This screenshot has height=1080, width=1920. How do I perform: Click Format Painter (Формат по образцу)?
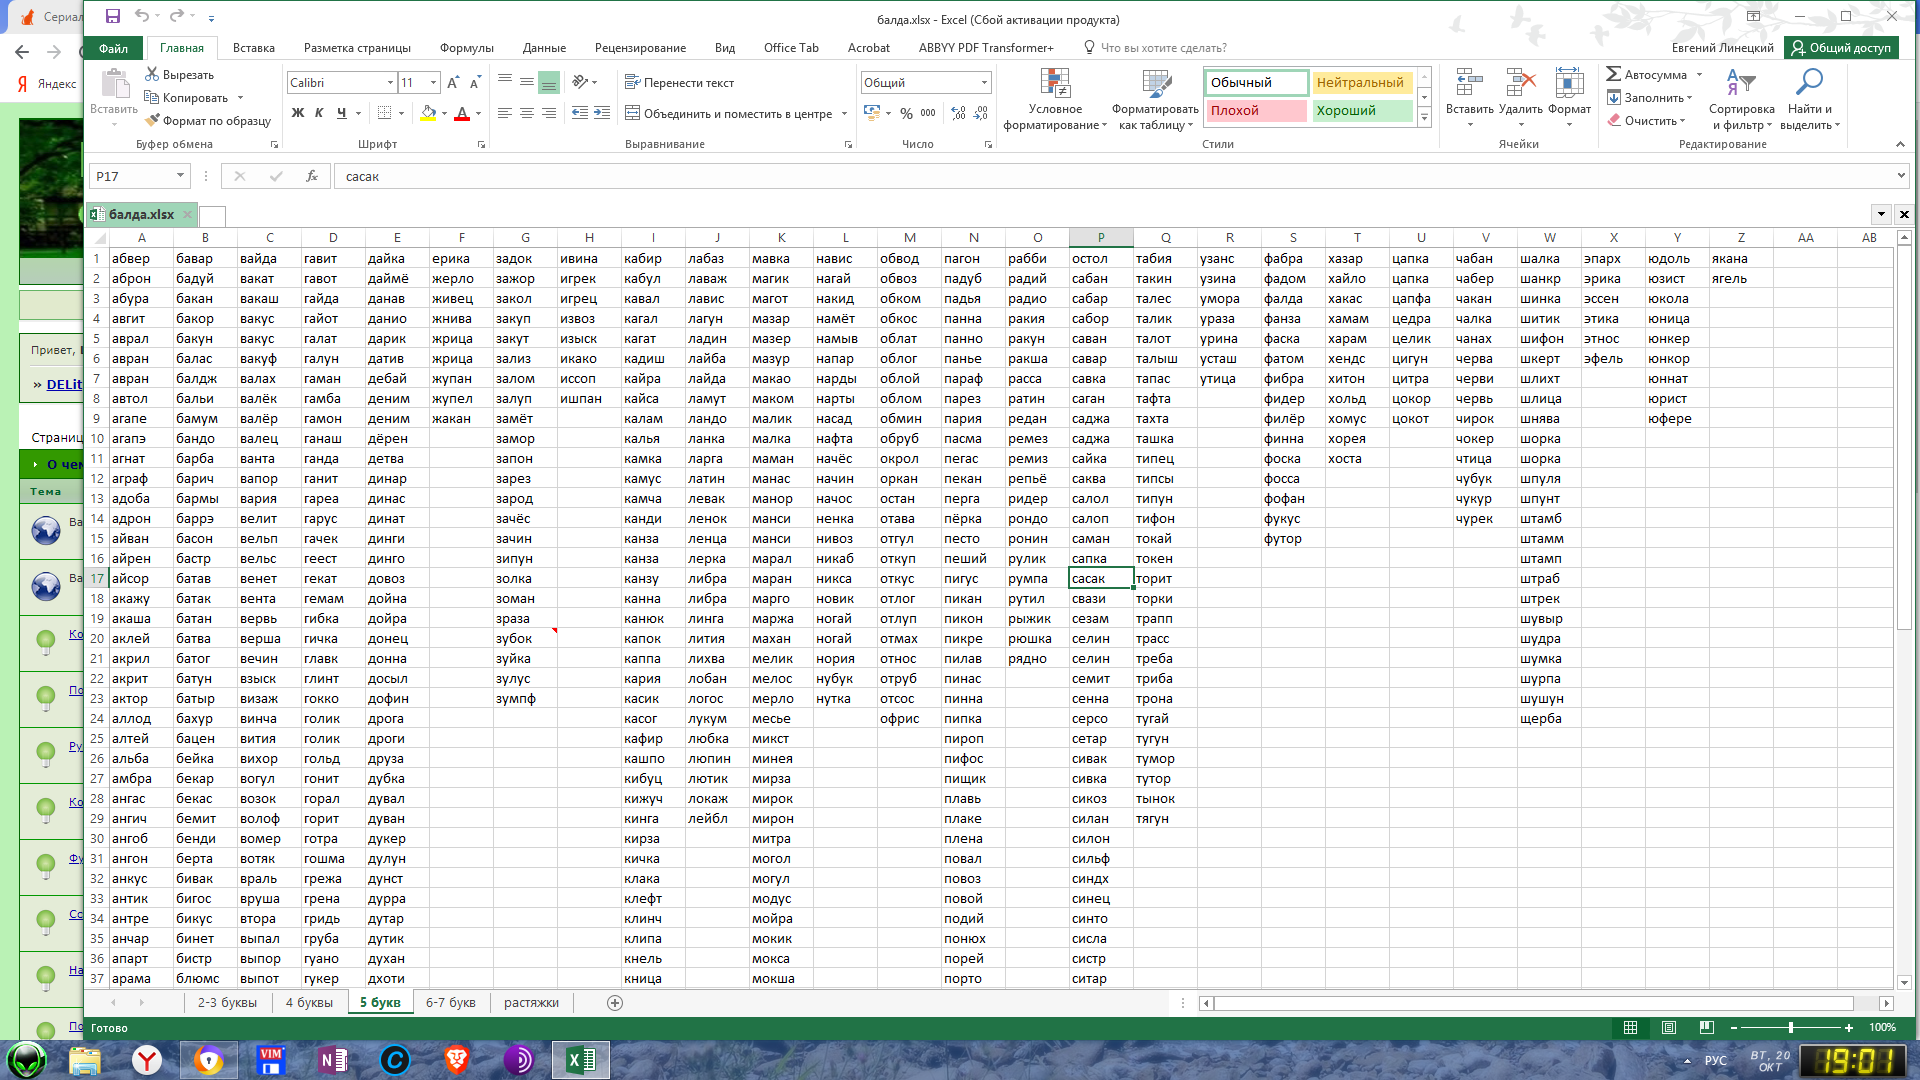pyautogui.click(x=208, y=121)
